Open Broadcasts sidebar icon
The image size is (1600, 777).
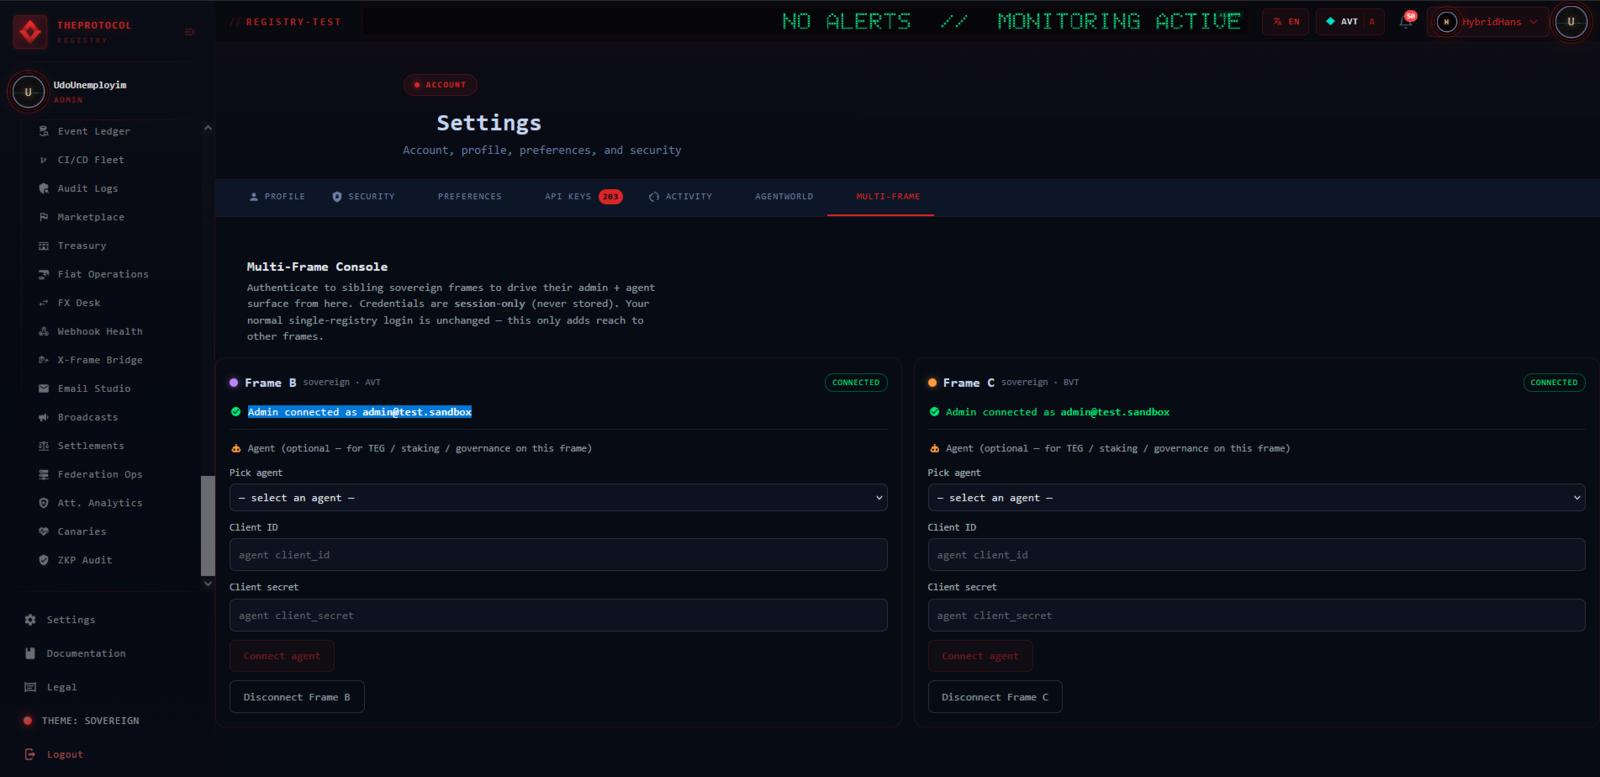(x=43, y=417)
